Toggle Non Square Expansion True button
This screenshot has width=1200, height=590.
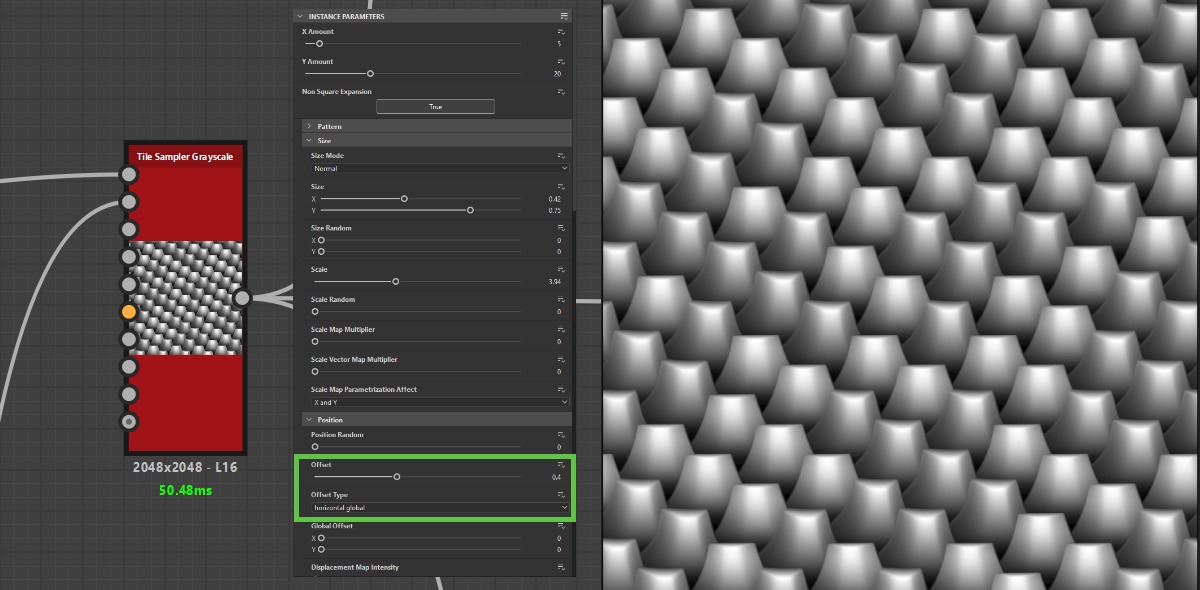click(435, 107)
